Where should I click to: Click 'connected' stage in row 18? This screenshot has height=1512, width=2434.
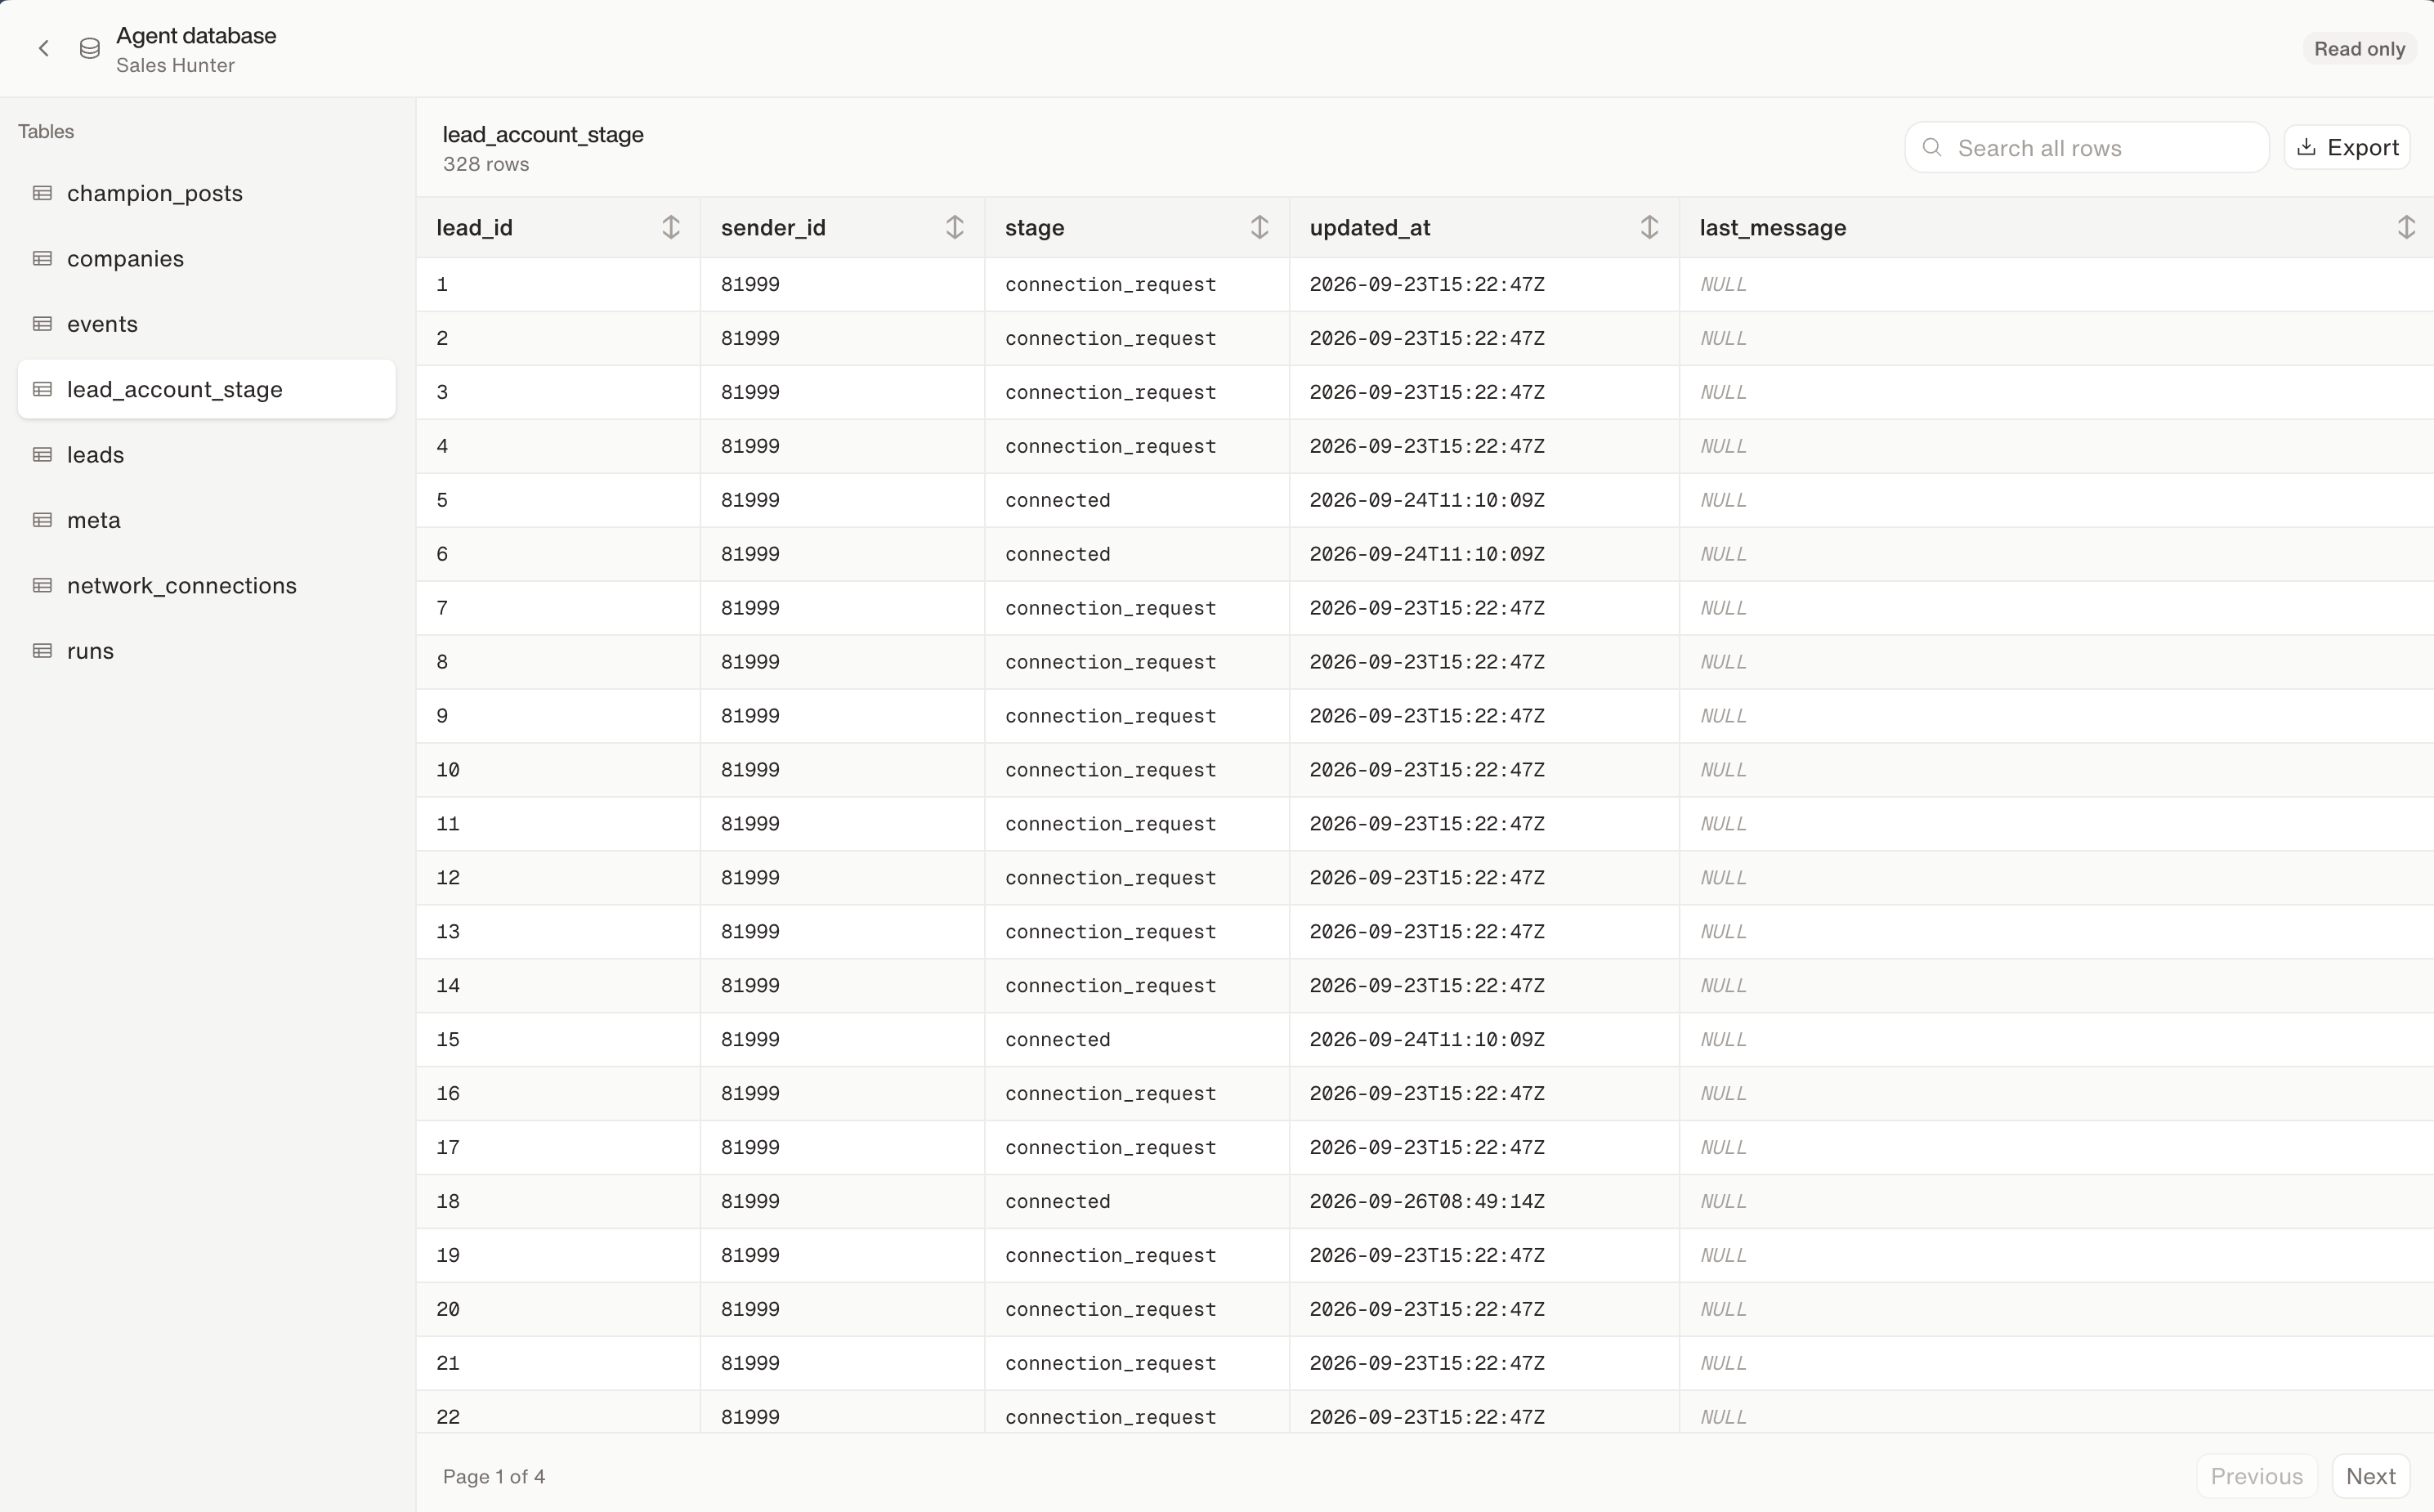1057,1201
